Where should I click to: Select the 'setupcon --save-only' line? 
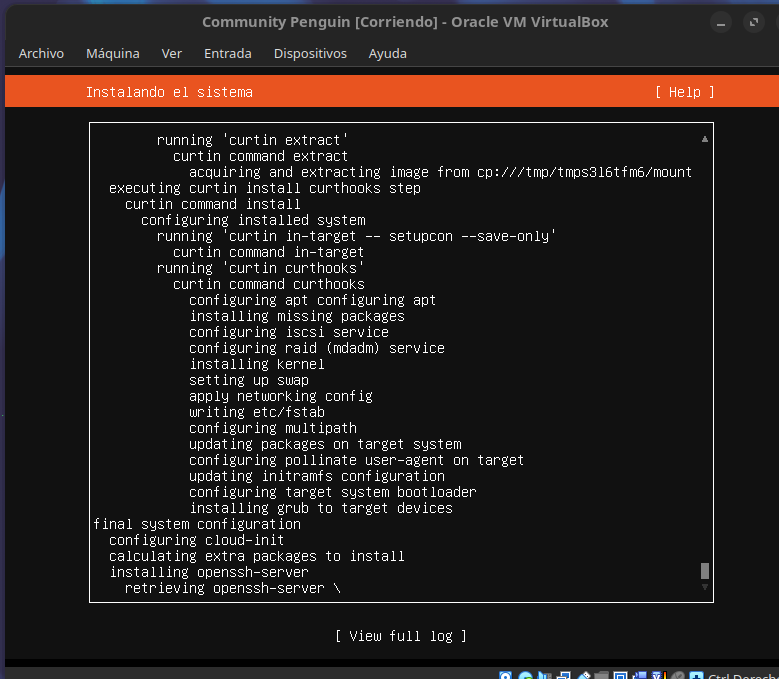pyautogui.click(x=356, y=236)
